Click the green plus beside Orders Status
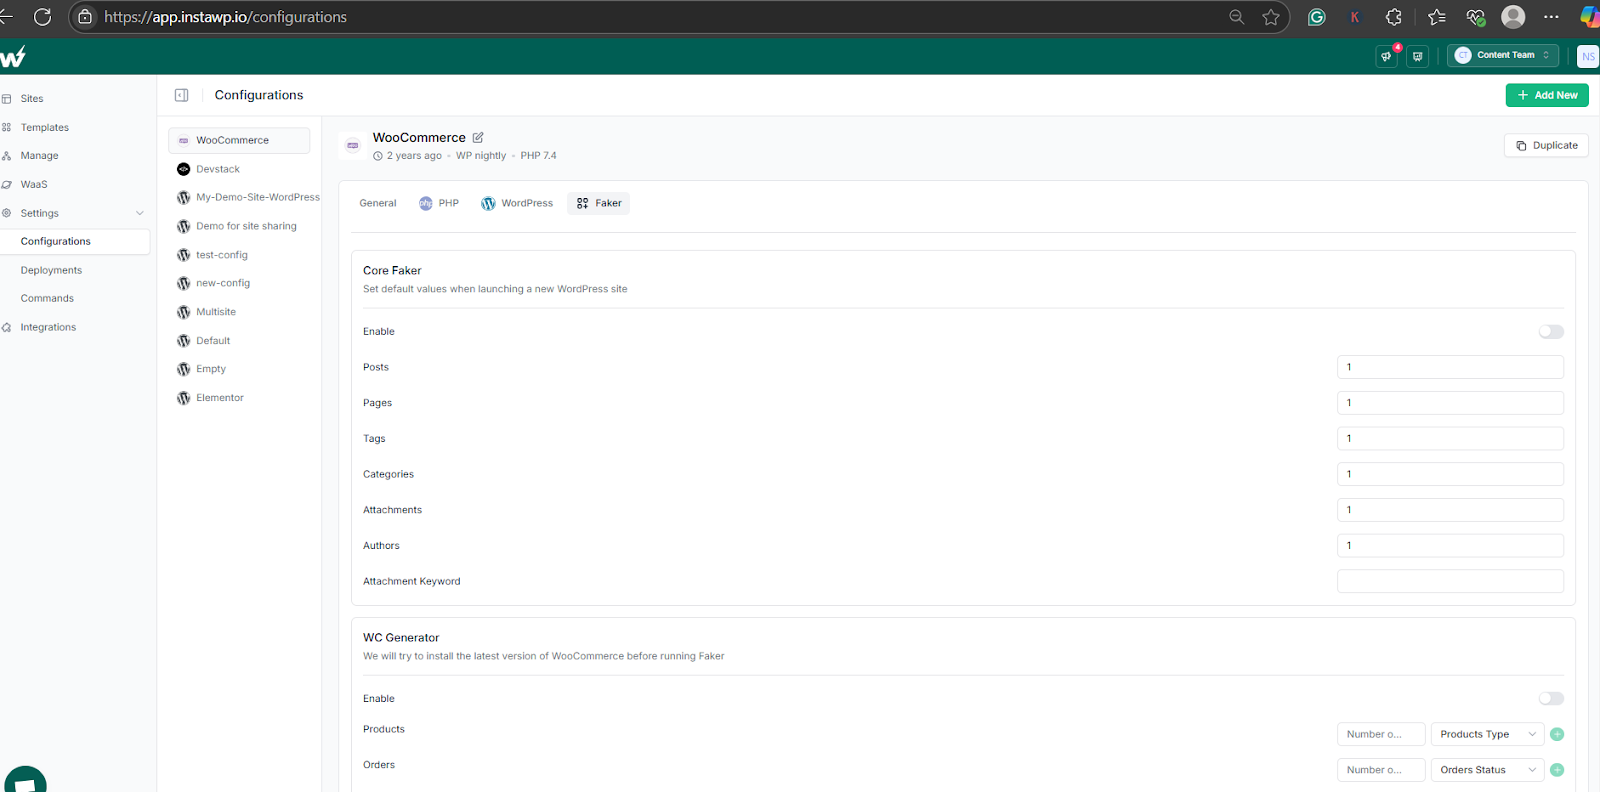 [1557, 770]
